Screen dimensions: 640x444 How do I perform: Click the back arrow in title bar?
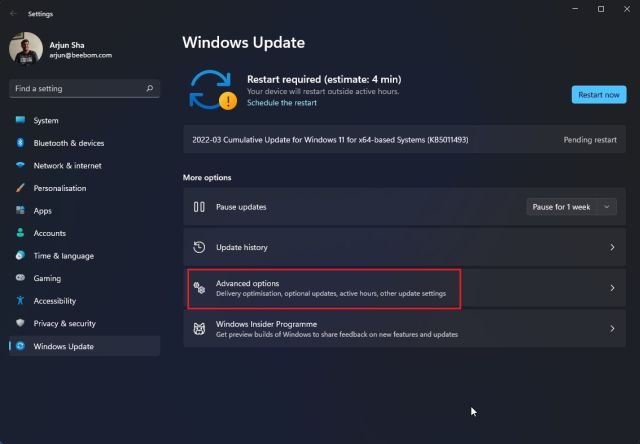click(x=13, y=13)
